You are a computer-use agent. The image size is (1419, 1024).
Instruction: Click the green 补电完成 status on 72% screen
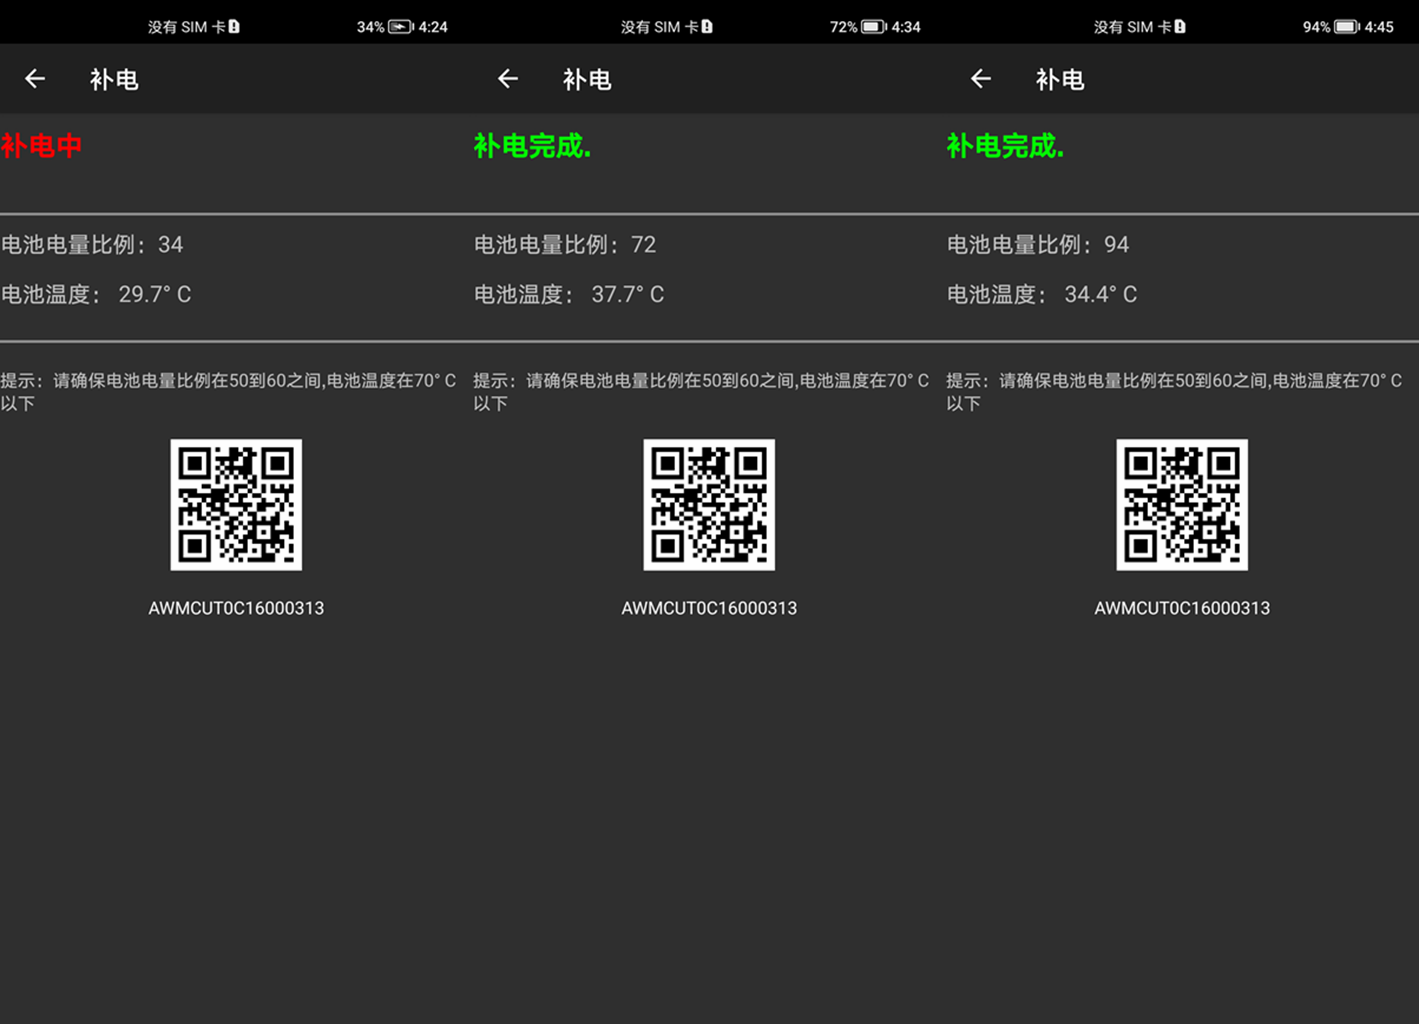pos(532,146)
